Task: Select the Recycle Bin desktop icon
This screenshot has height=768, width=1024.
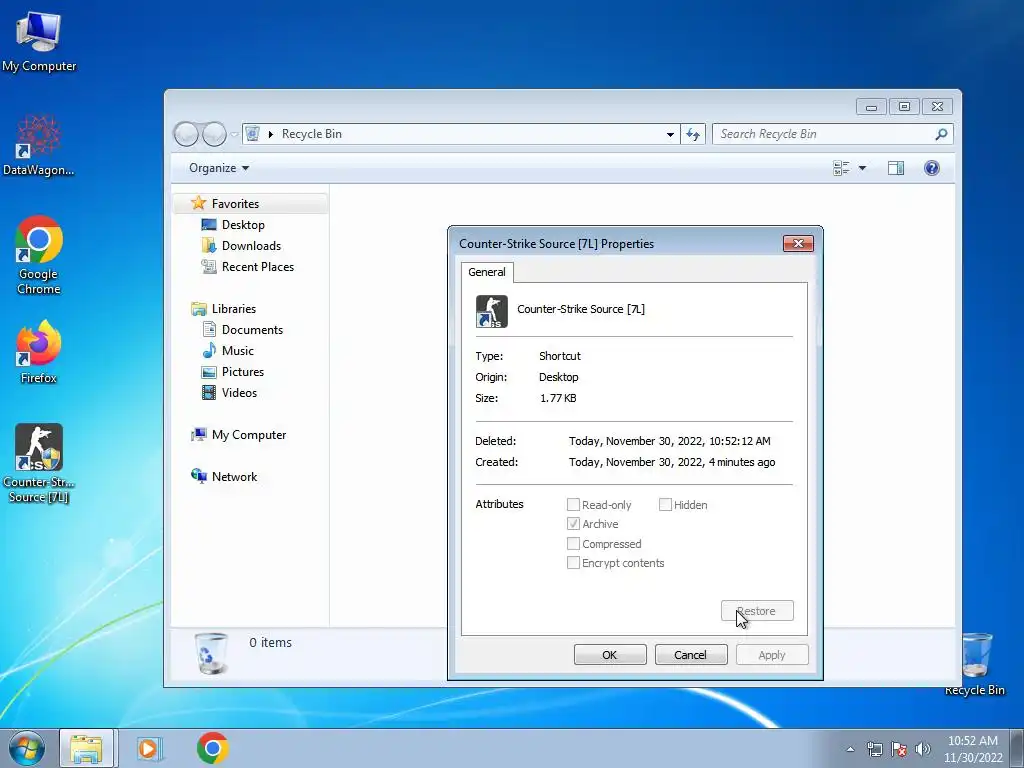Action: pos(974,664)
